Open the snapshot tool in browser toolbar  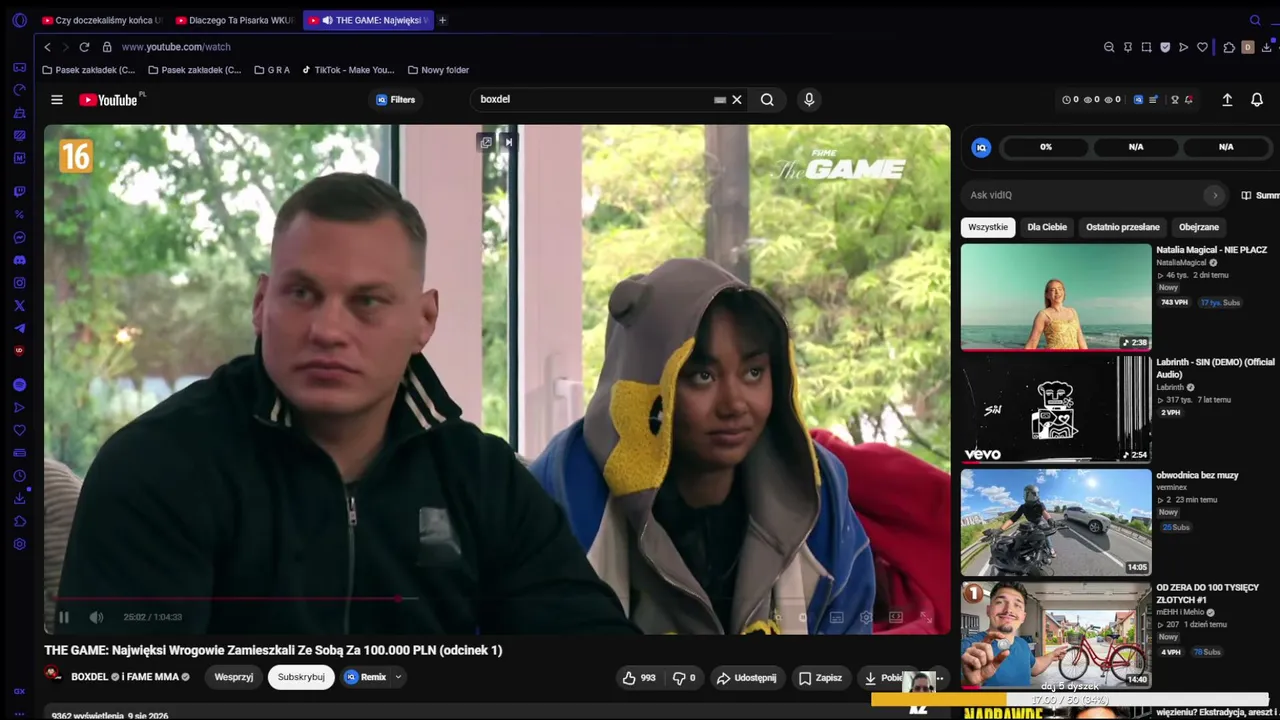pos(1146,47)
